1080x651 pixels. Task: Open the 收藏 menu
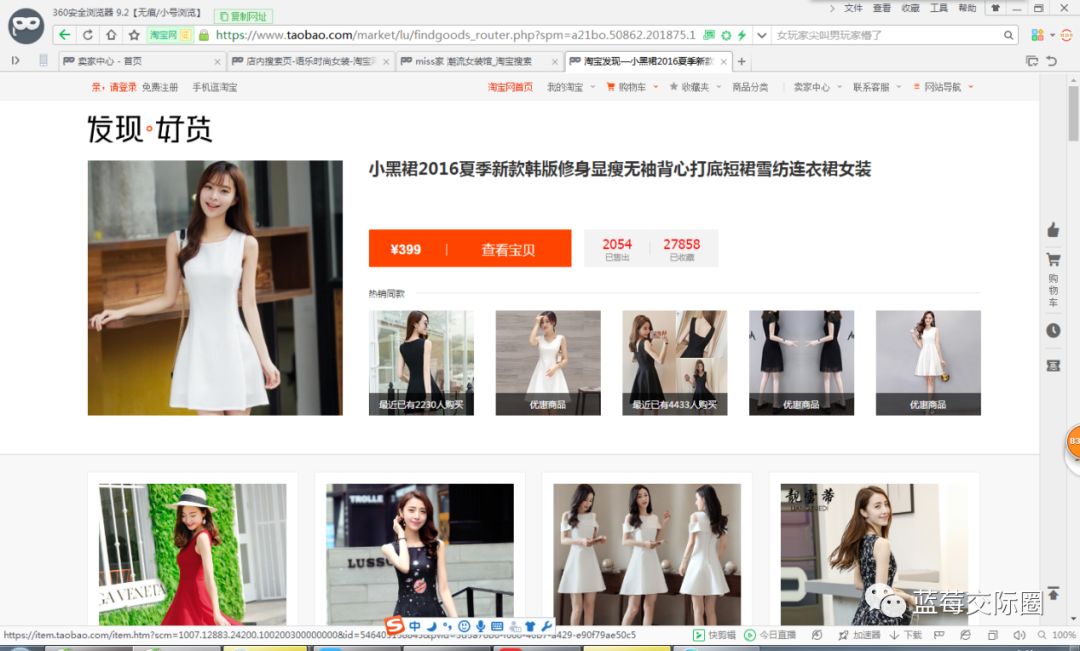(x=911, y=8)
